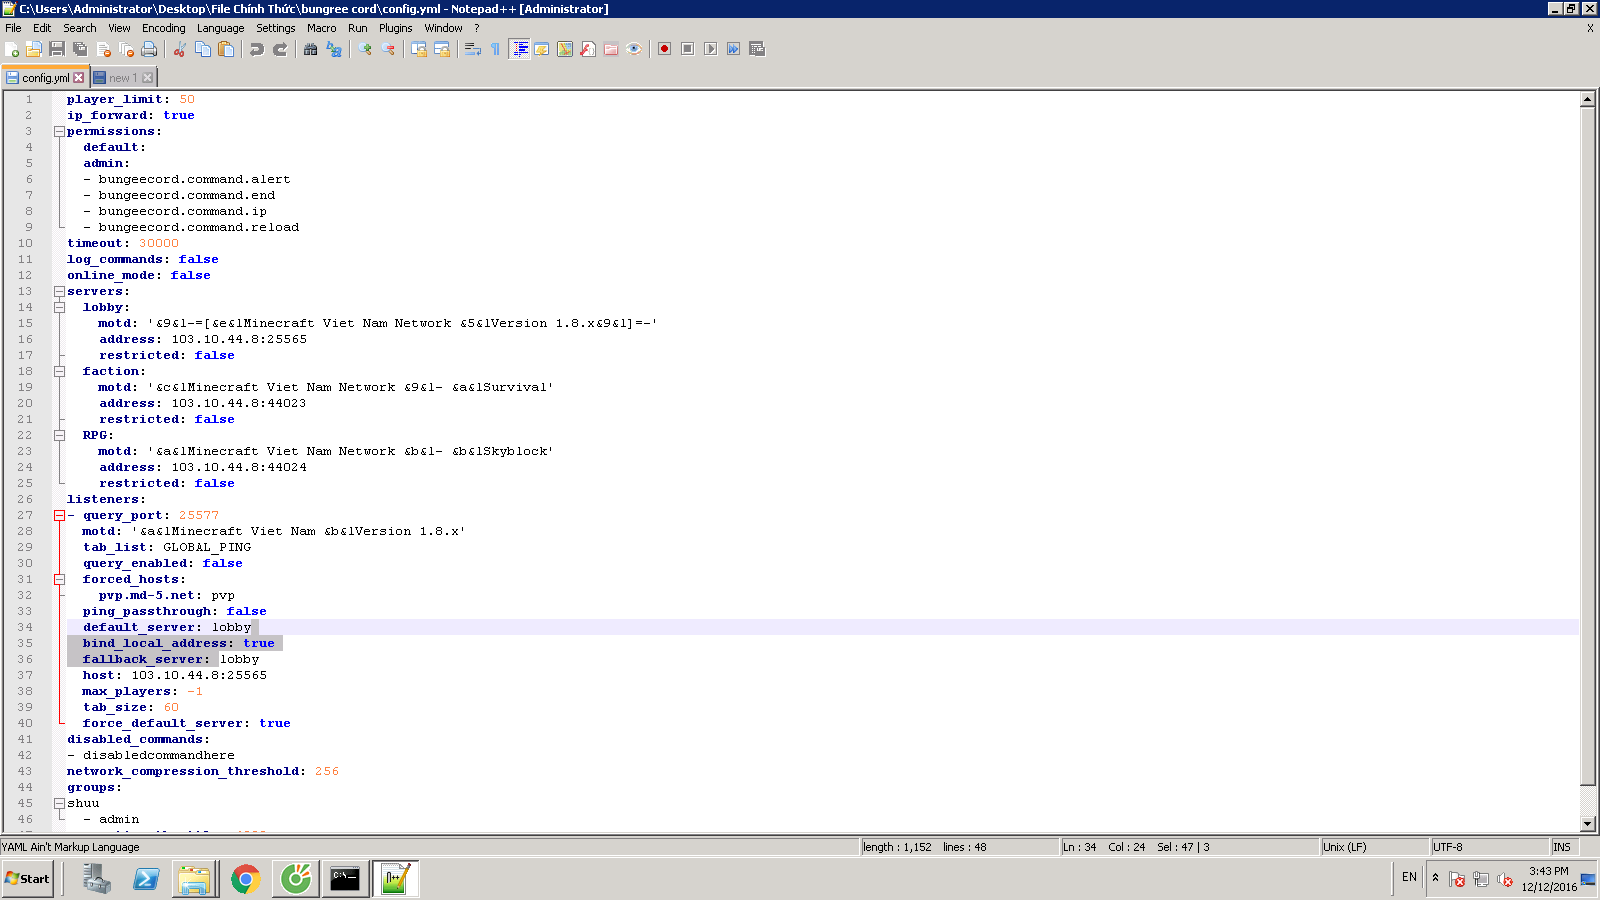1600x900 pixels.
Task: Click the Zoom Out magnifier icon
Action: 388,49
